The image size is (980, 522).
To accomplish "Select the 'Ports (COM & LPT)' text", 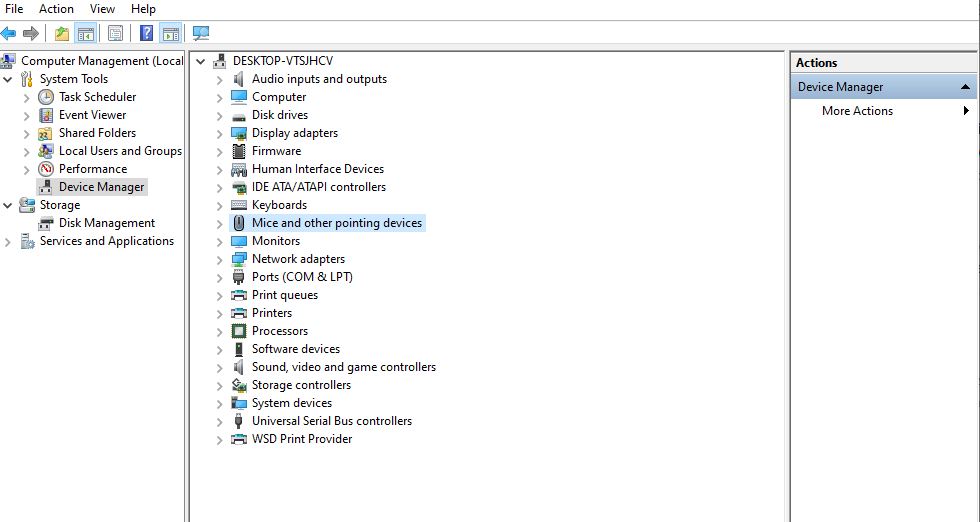I will coord(302,277).
